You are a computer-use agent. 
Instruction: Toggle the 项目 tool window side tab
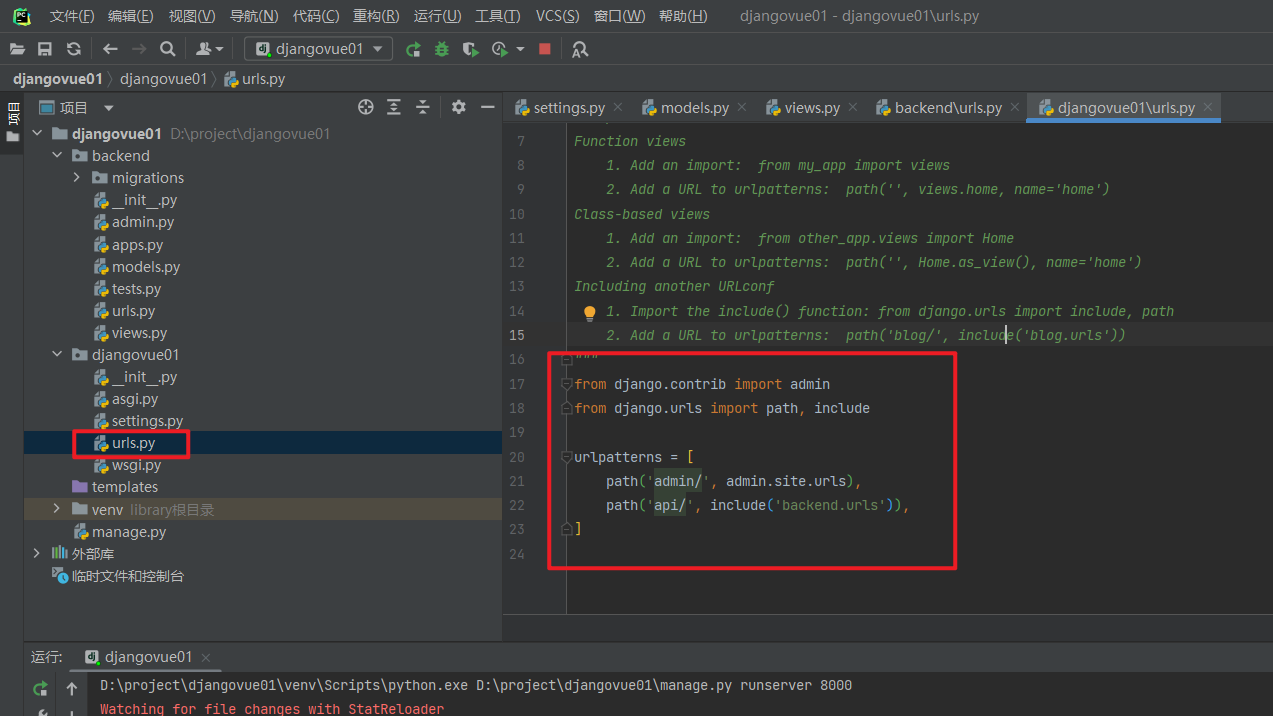pos(13,111)
